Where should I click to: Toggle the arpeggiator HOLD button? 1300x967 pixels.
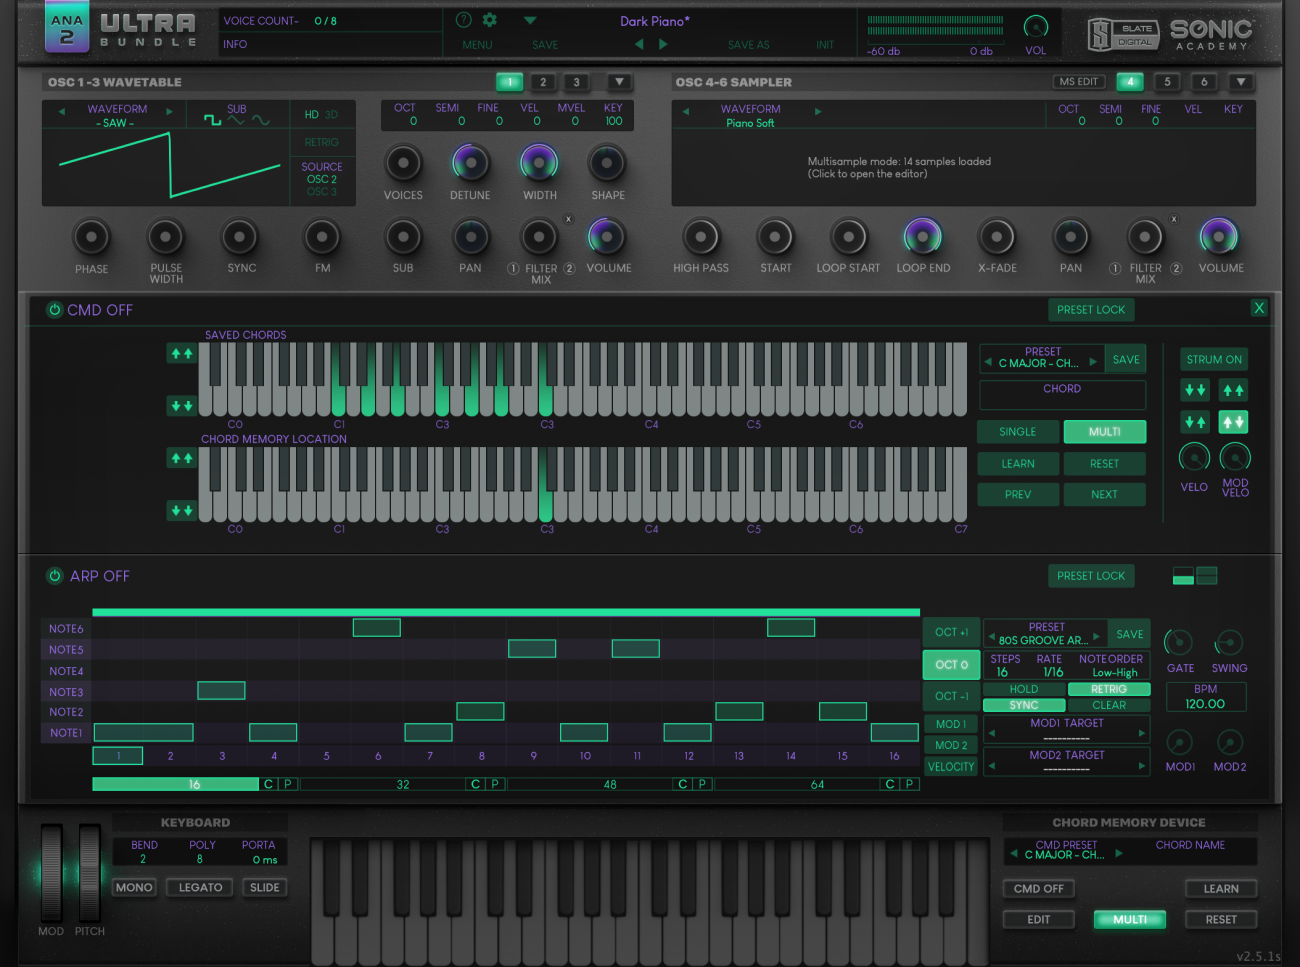tap(1024, 689)
